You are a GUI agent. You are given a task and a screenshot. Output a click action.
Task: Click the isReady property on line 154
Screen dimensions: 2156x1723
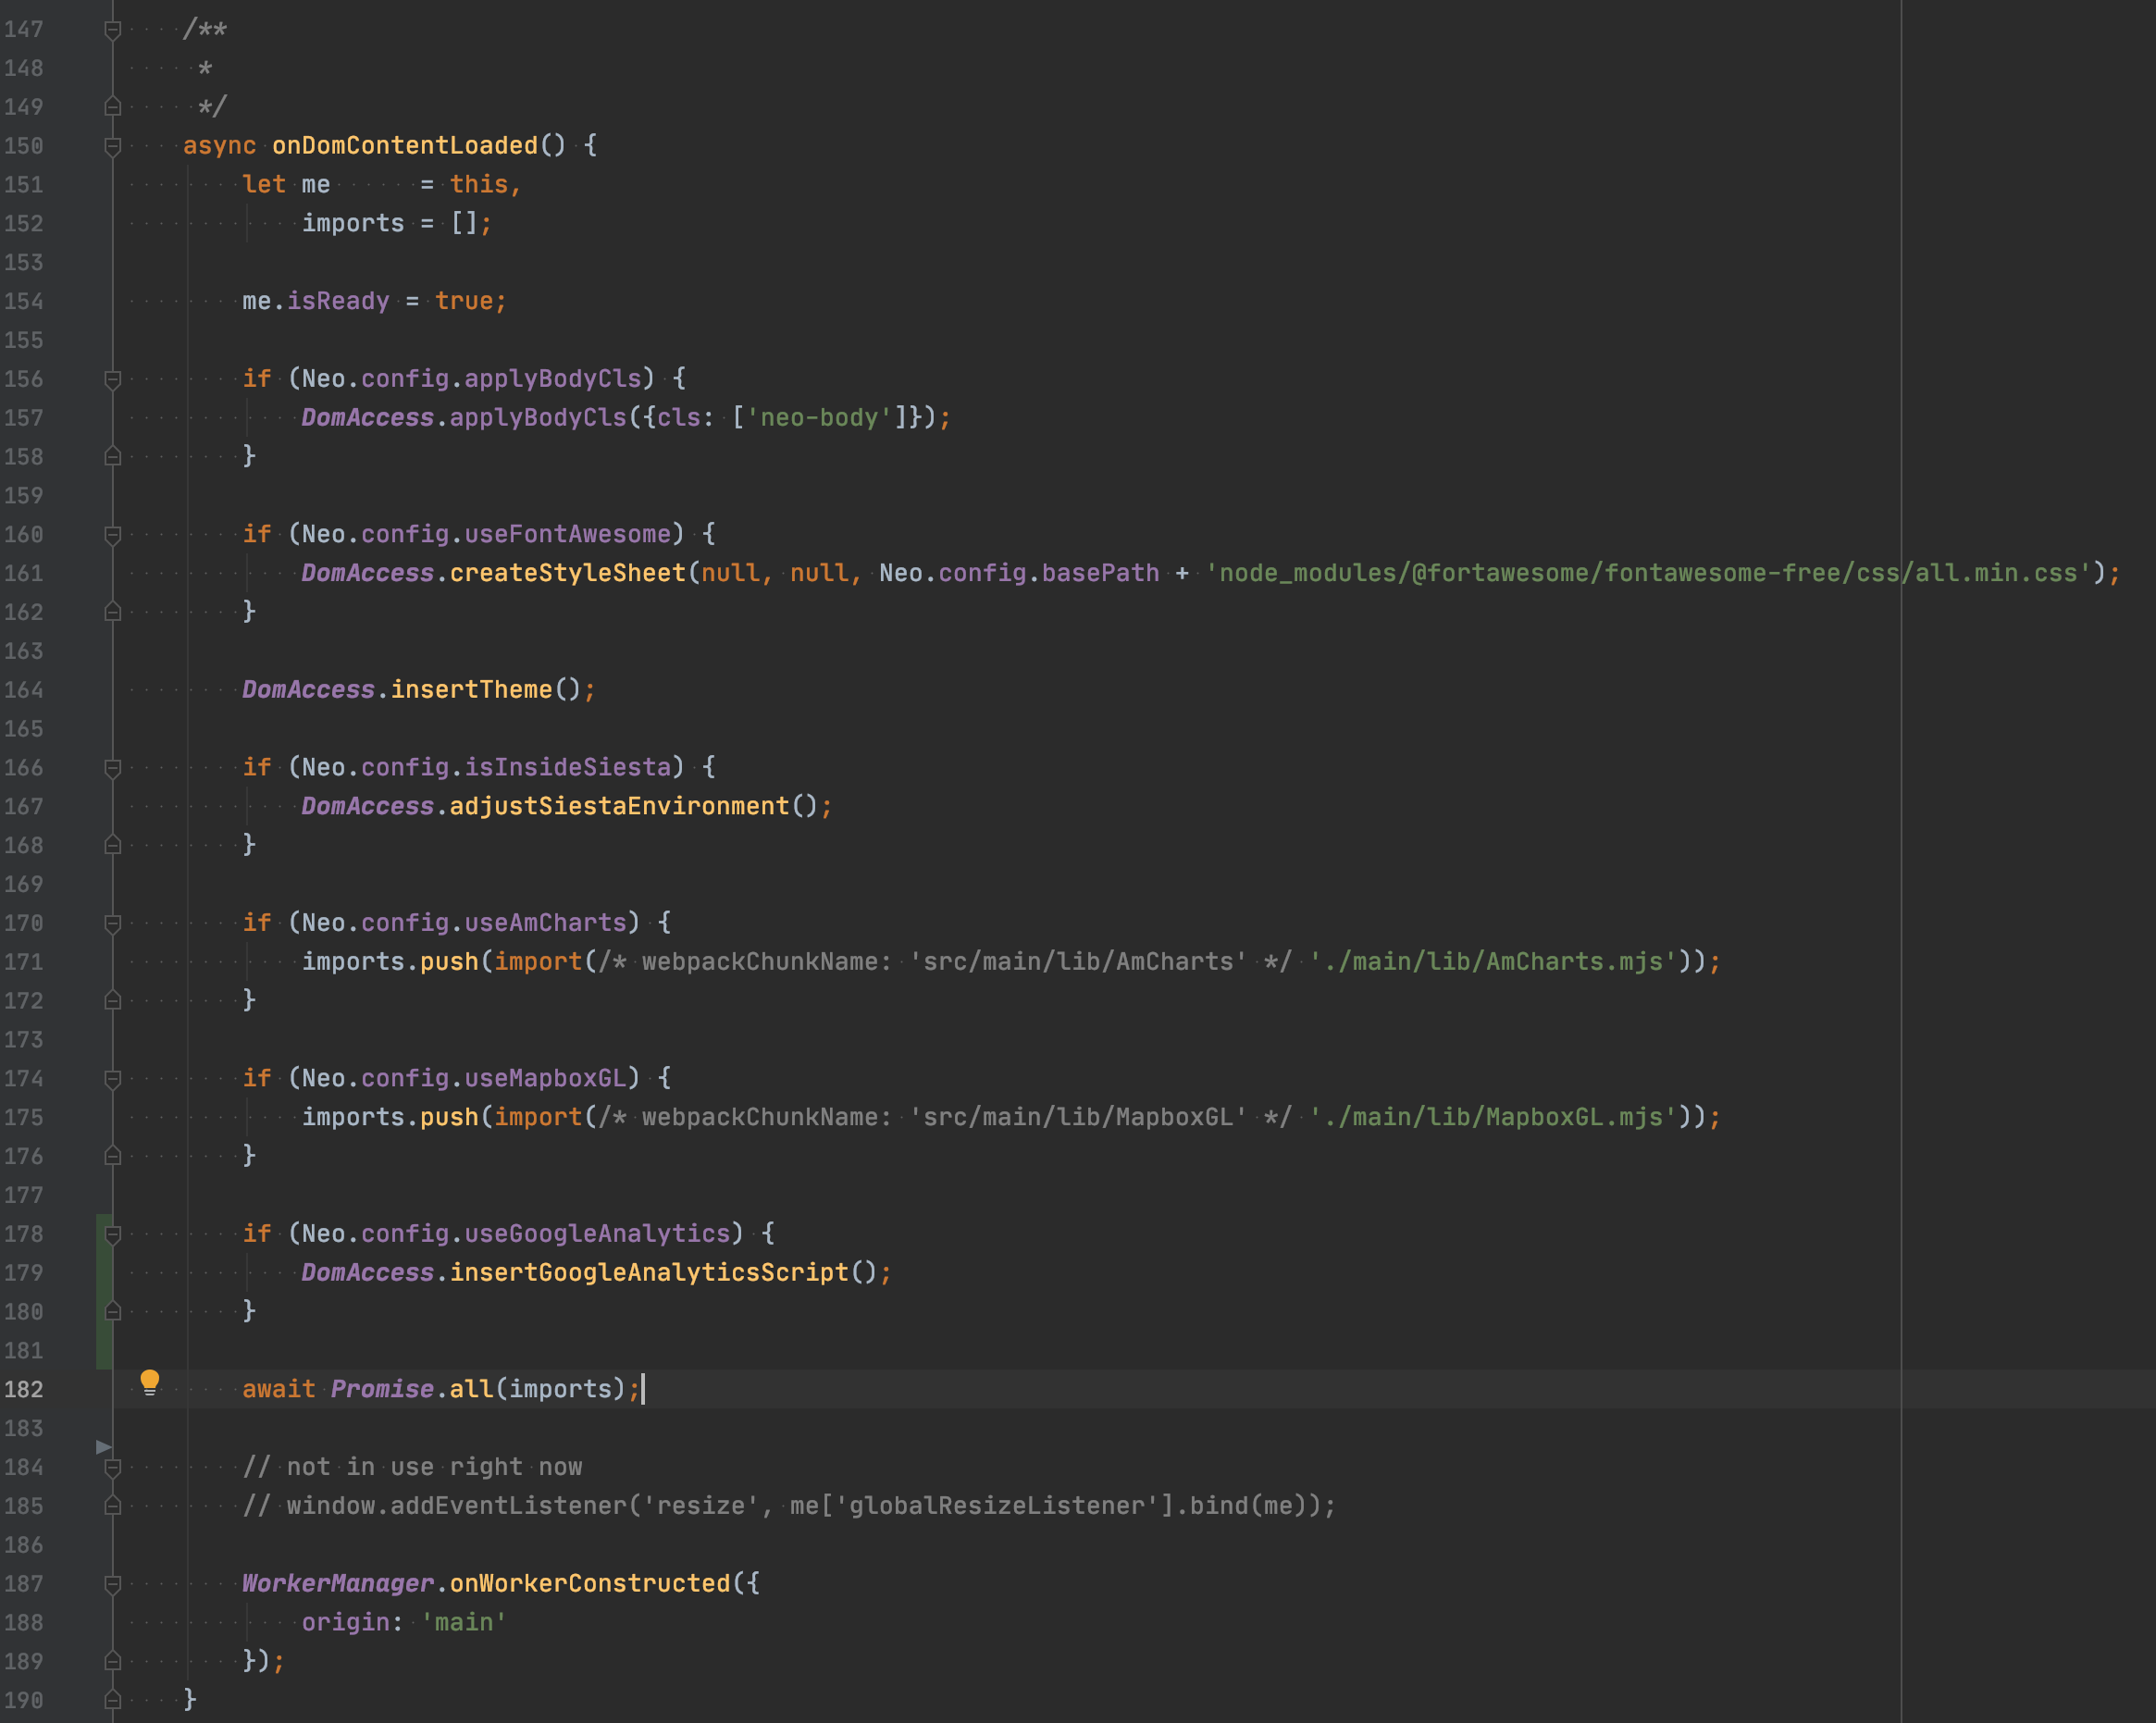click(x=338, y=301)
